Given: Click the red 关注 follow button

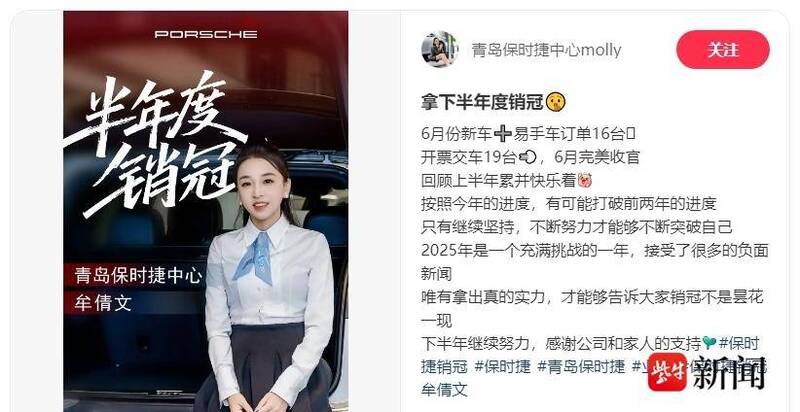Looking at the screenshot, I should pyautogui.click(x=722, y=49).
